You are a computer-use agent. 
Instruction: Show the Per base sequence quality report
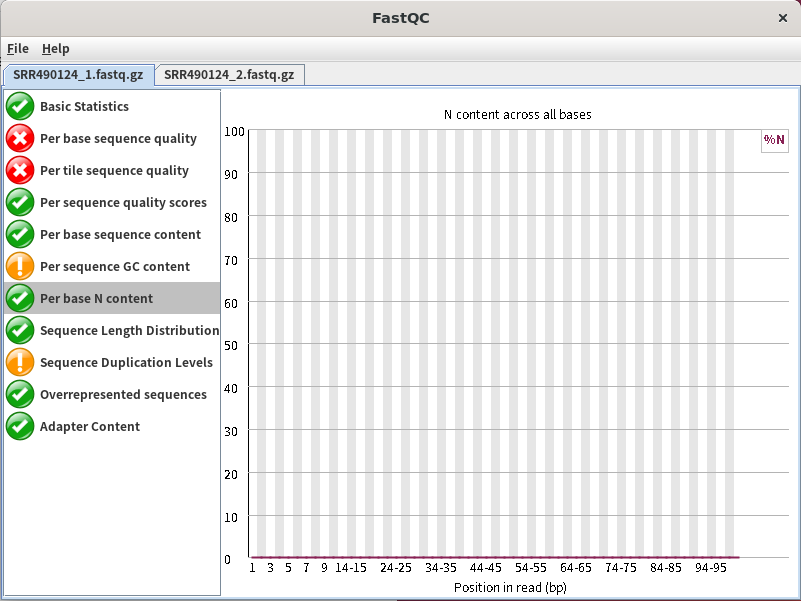112,138
